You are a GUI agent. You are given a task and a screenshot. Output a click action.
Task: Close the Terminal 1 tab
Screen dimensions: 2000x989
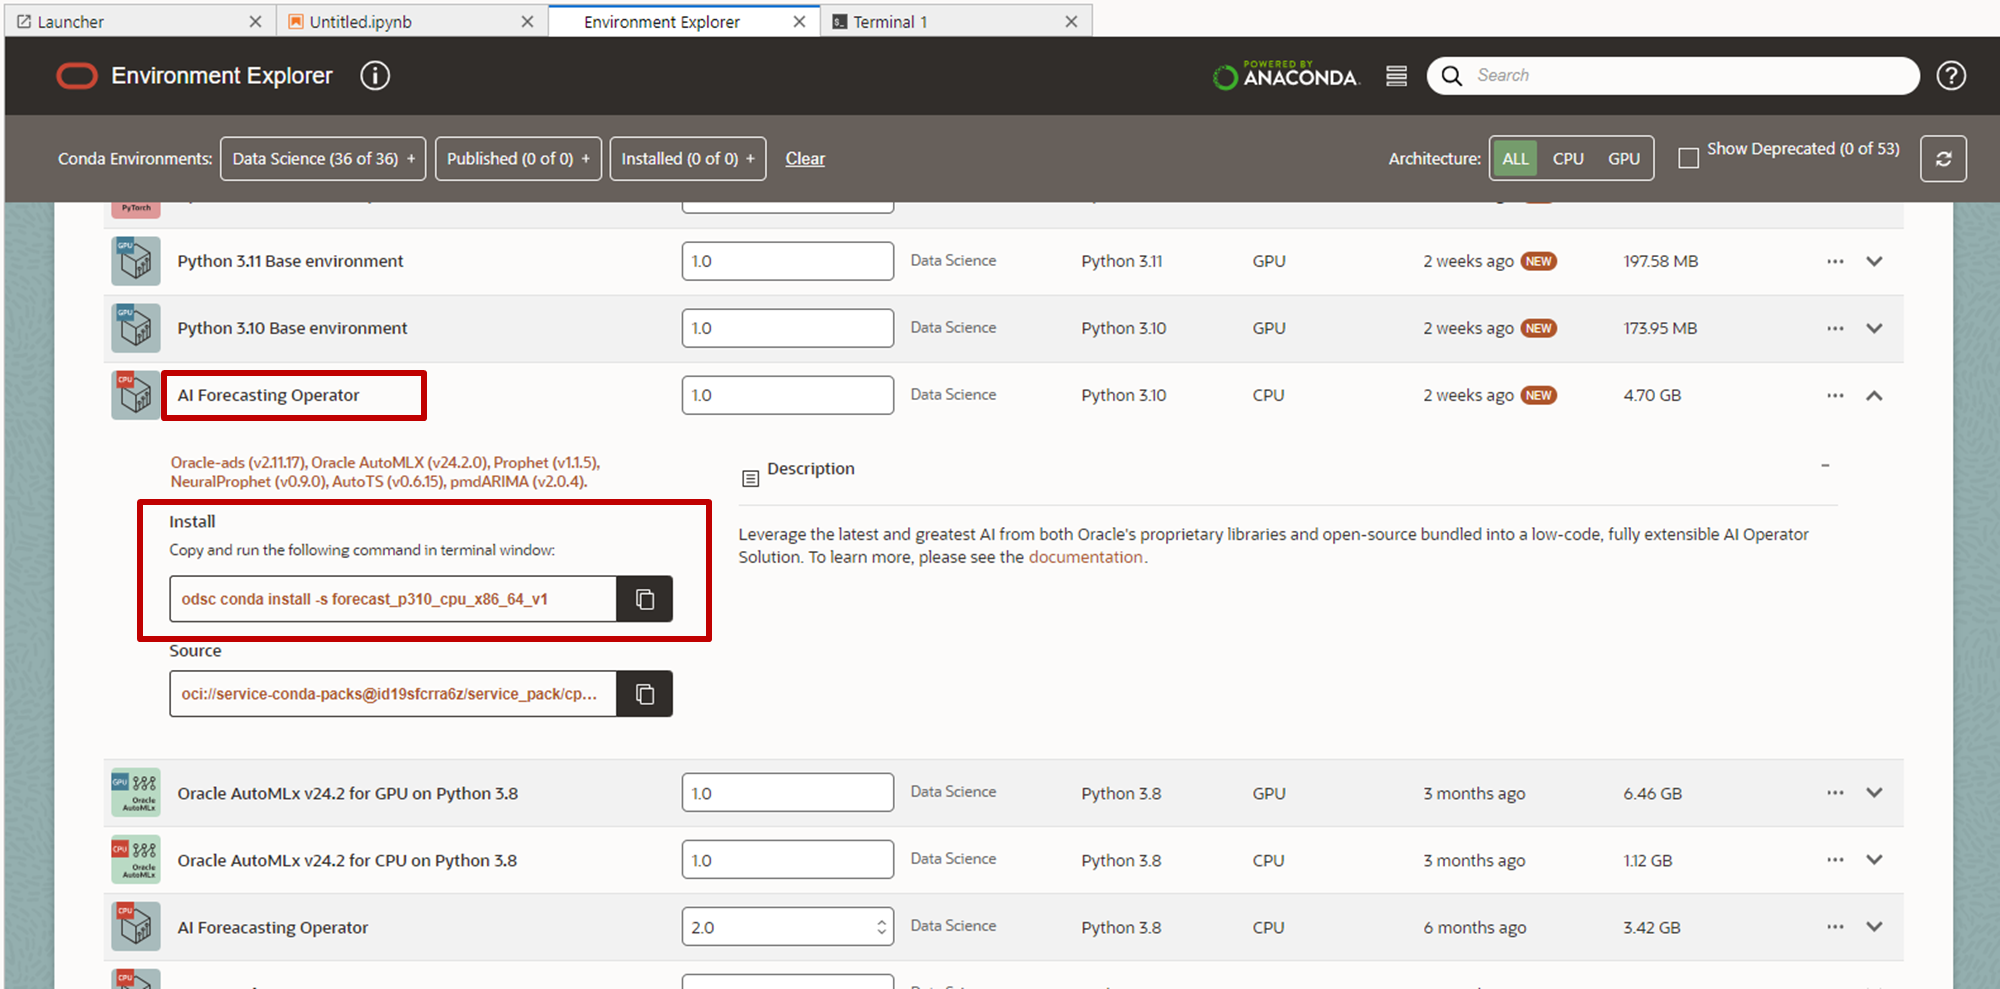1071,21
